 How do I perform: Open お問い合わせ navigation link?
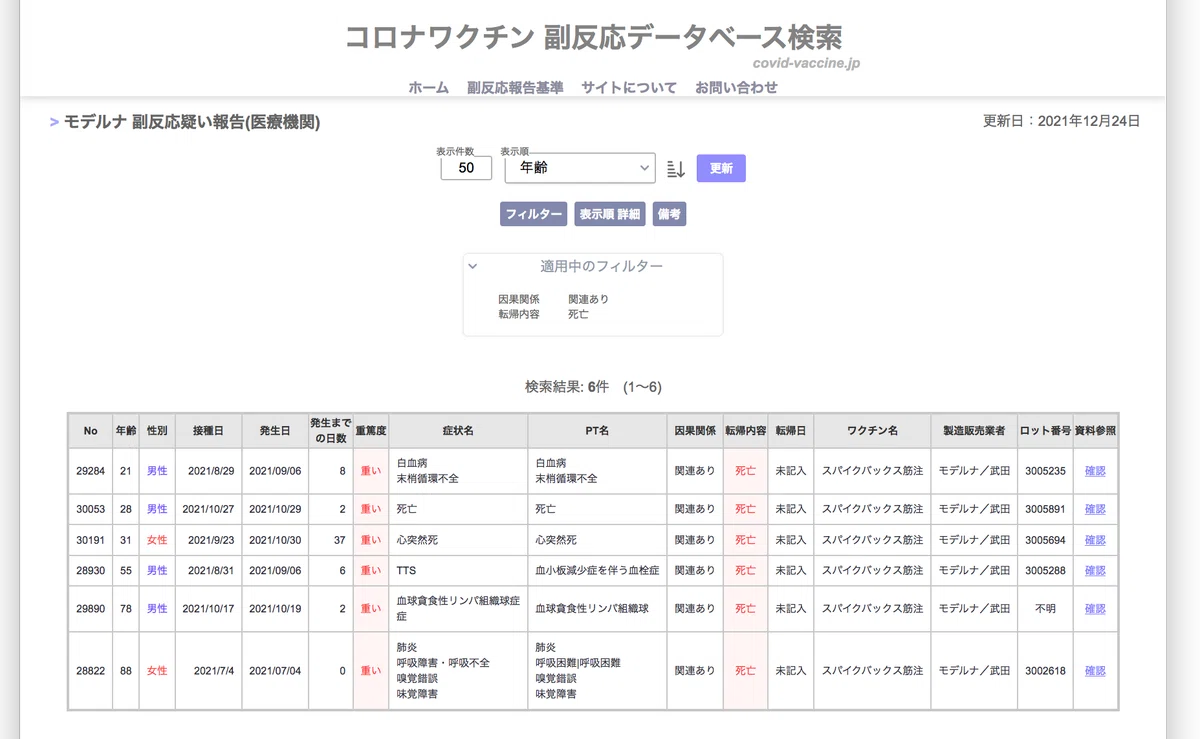pyautogui.click(x=736, y=87)
